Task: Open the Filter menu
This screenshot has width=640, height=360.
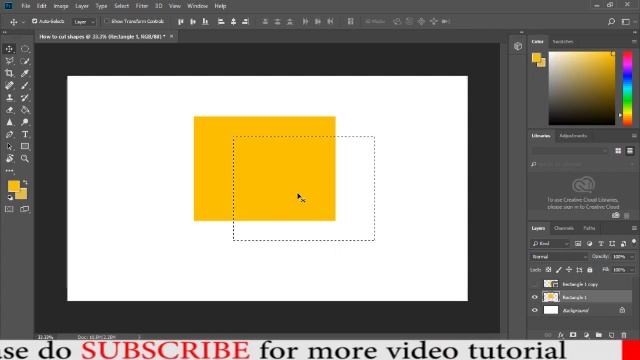Action: pos(142,6)
